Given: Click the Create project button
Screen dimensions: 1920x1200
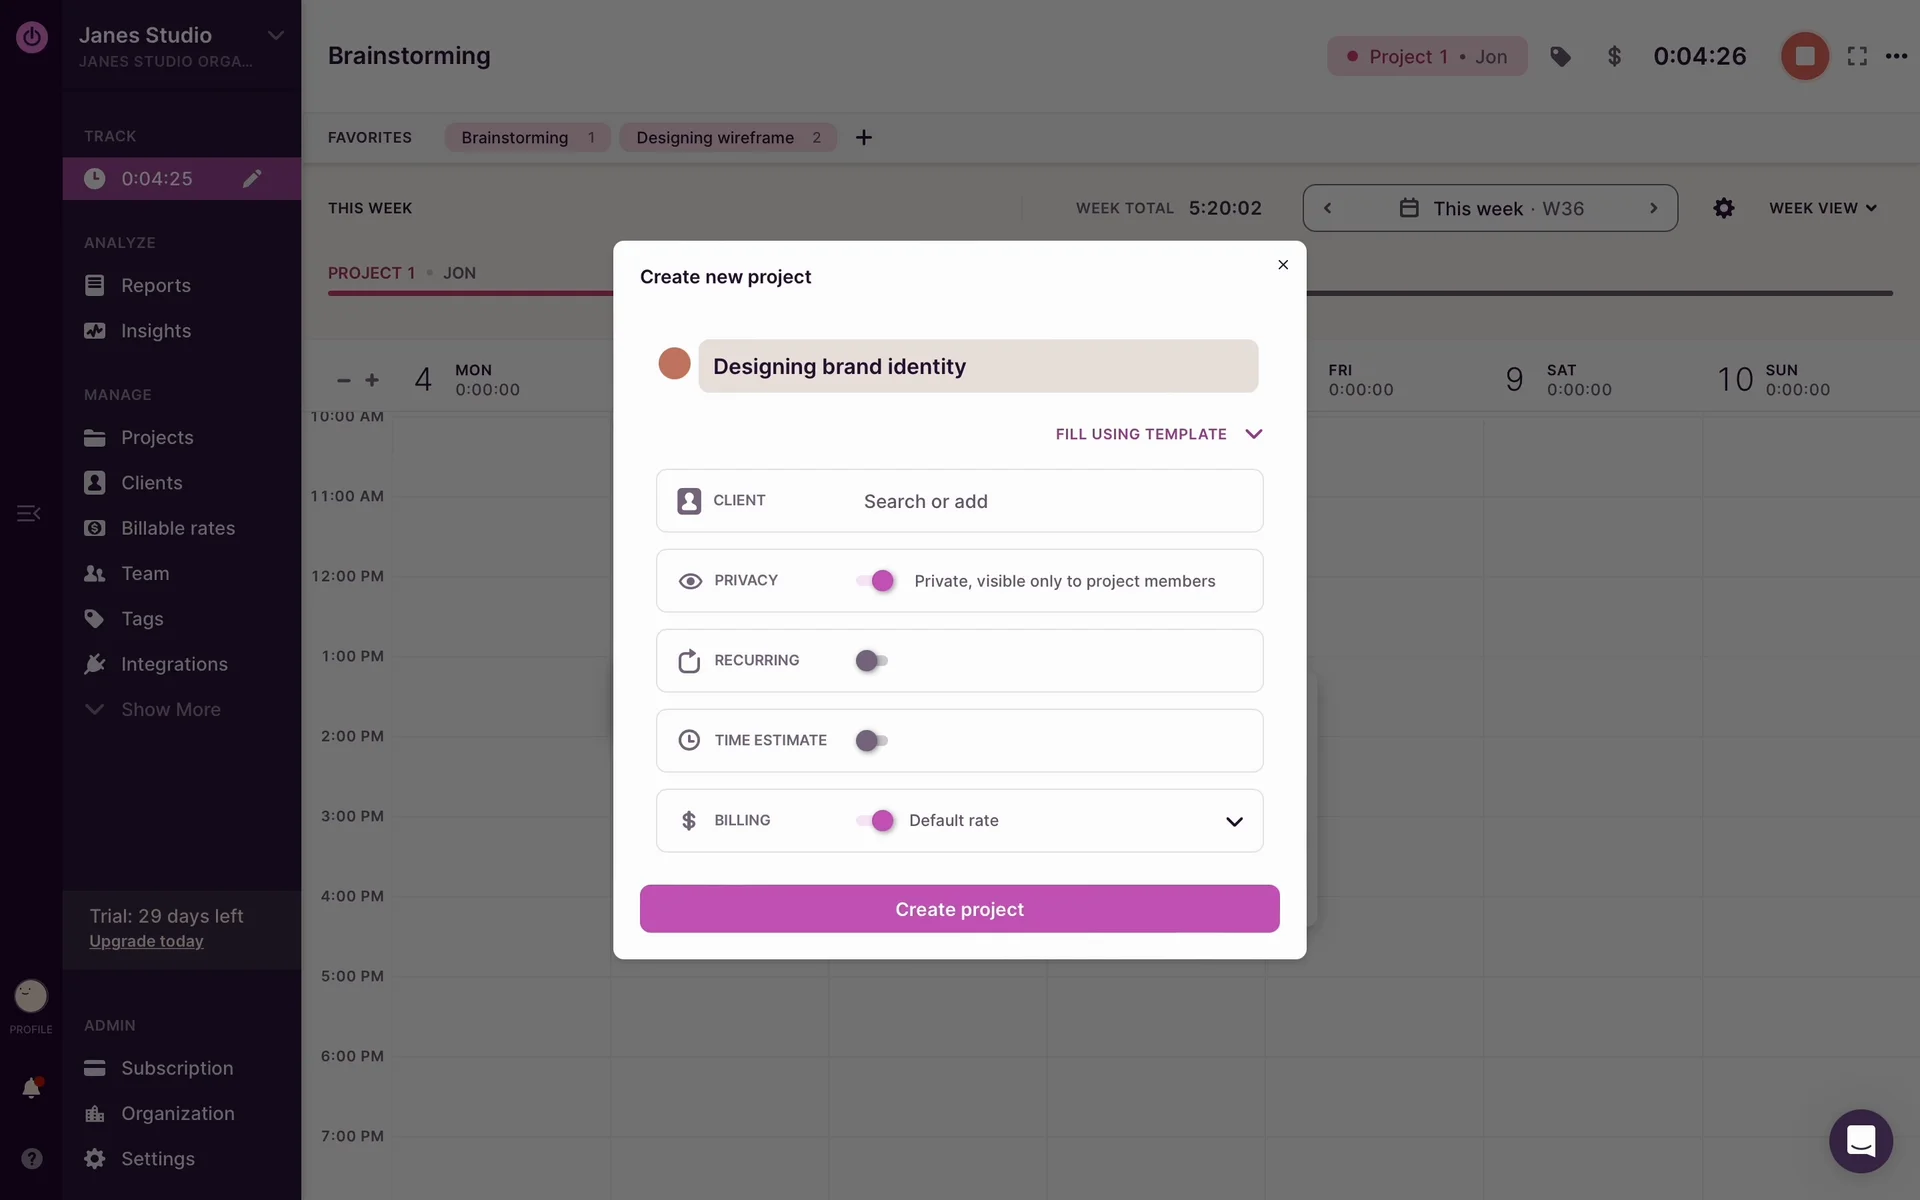Looking at the screenshot, I should (x=959, y=909).
